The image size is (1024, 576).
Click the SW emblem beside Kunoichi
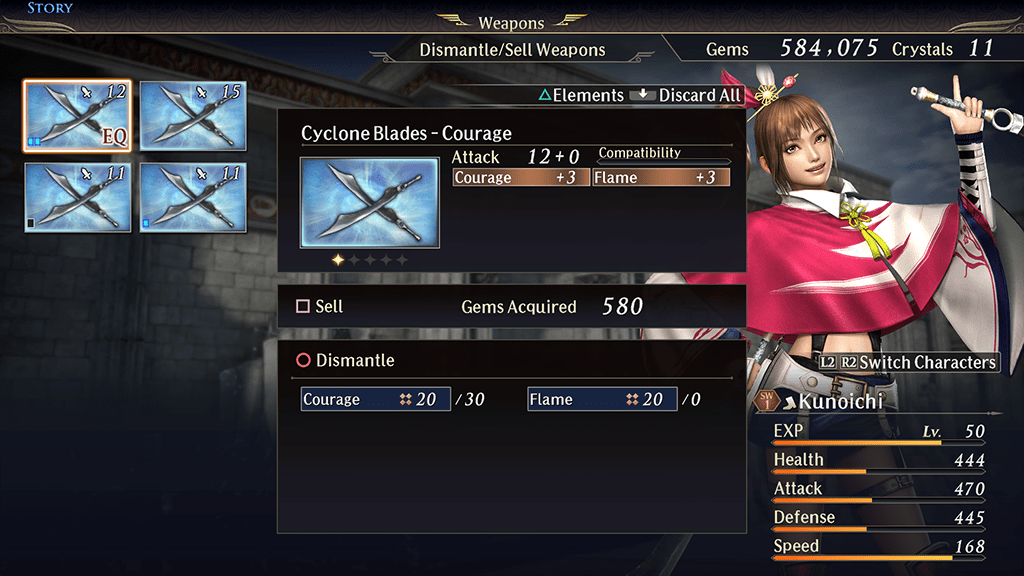767,401
